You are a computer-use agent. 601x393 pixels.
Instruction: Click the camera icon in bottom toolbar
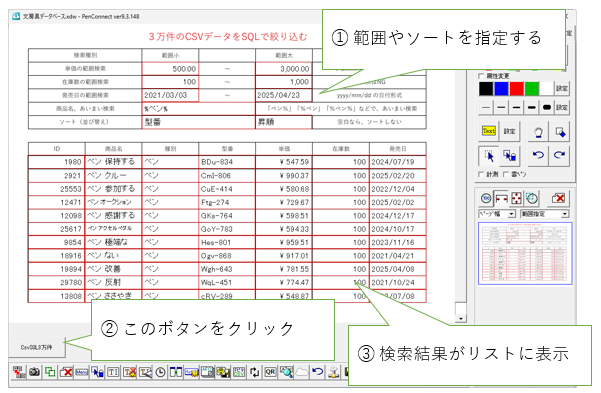pos(34,372)
